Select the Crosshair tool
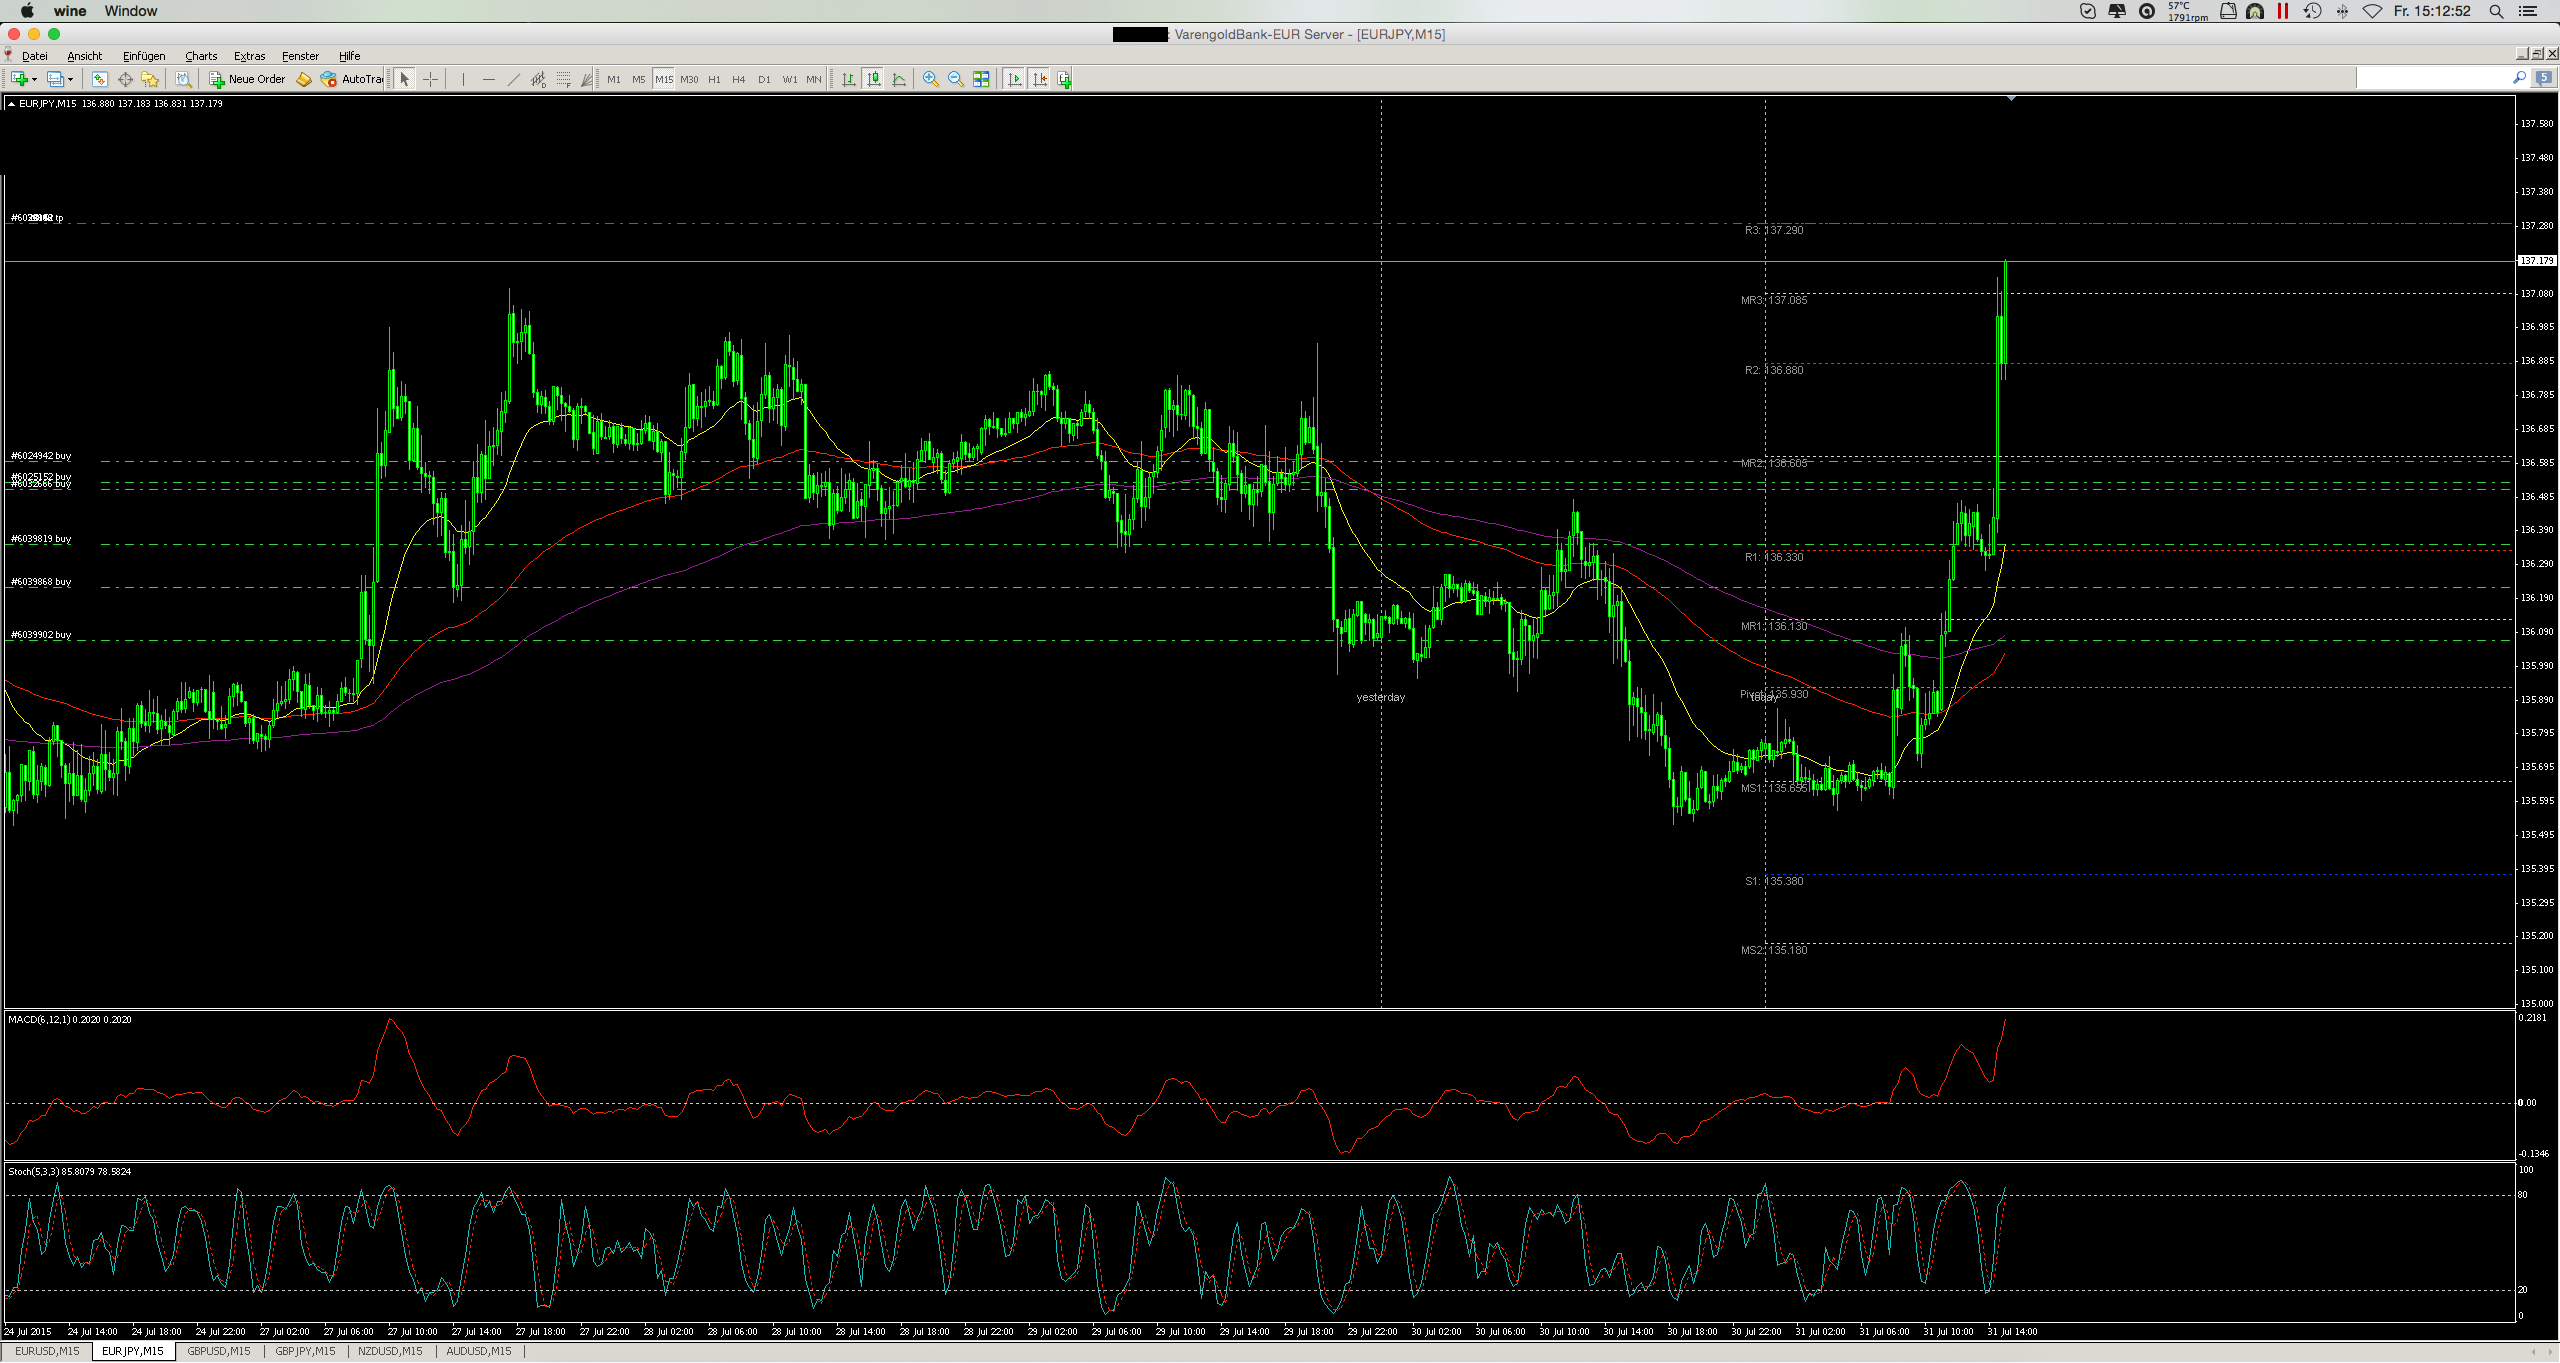This screenshot has width=2560, height=1363. pyautogui.click(x=430, y=79)
